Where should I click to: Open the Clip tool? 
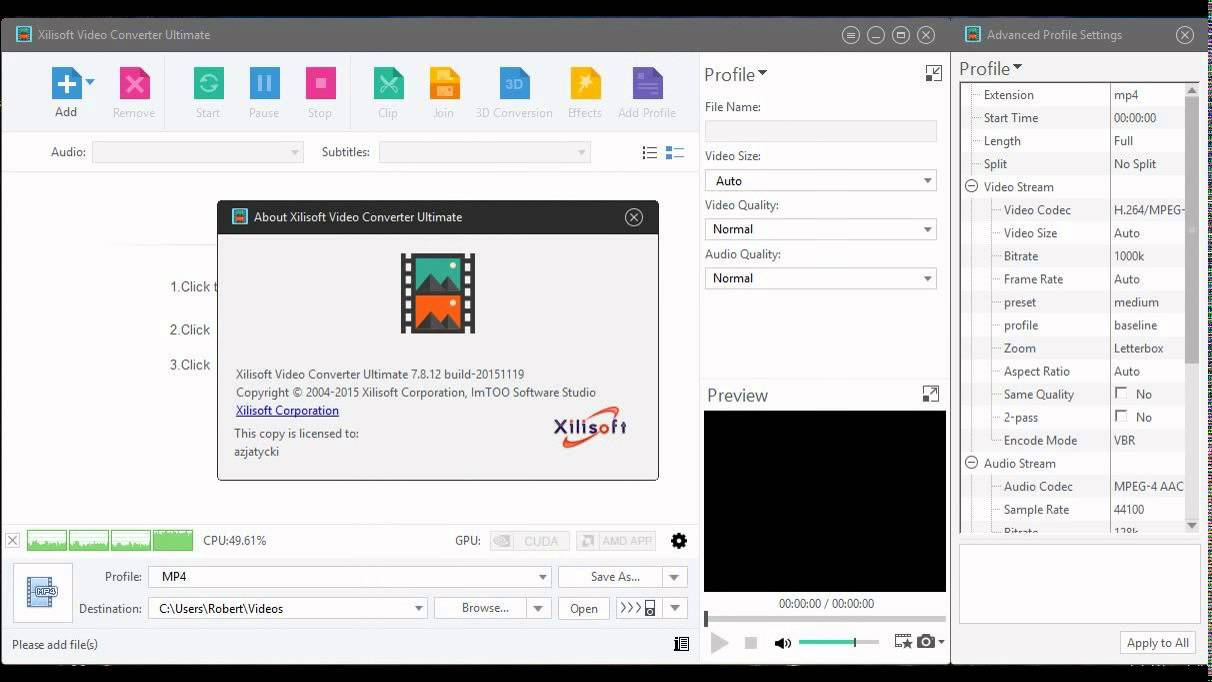(x=388, y=83)
